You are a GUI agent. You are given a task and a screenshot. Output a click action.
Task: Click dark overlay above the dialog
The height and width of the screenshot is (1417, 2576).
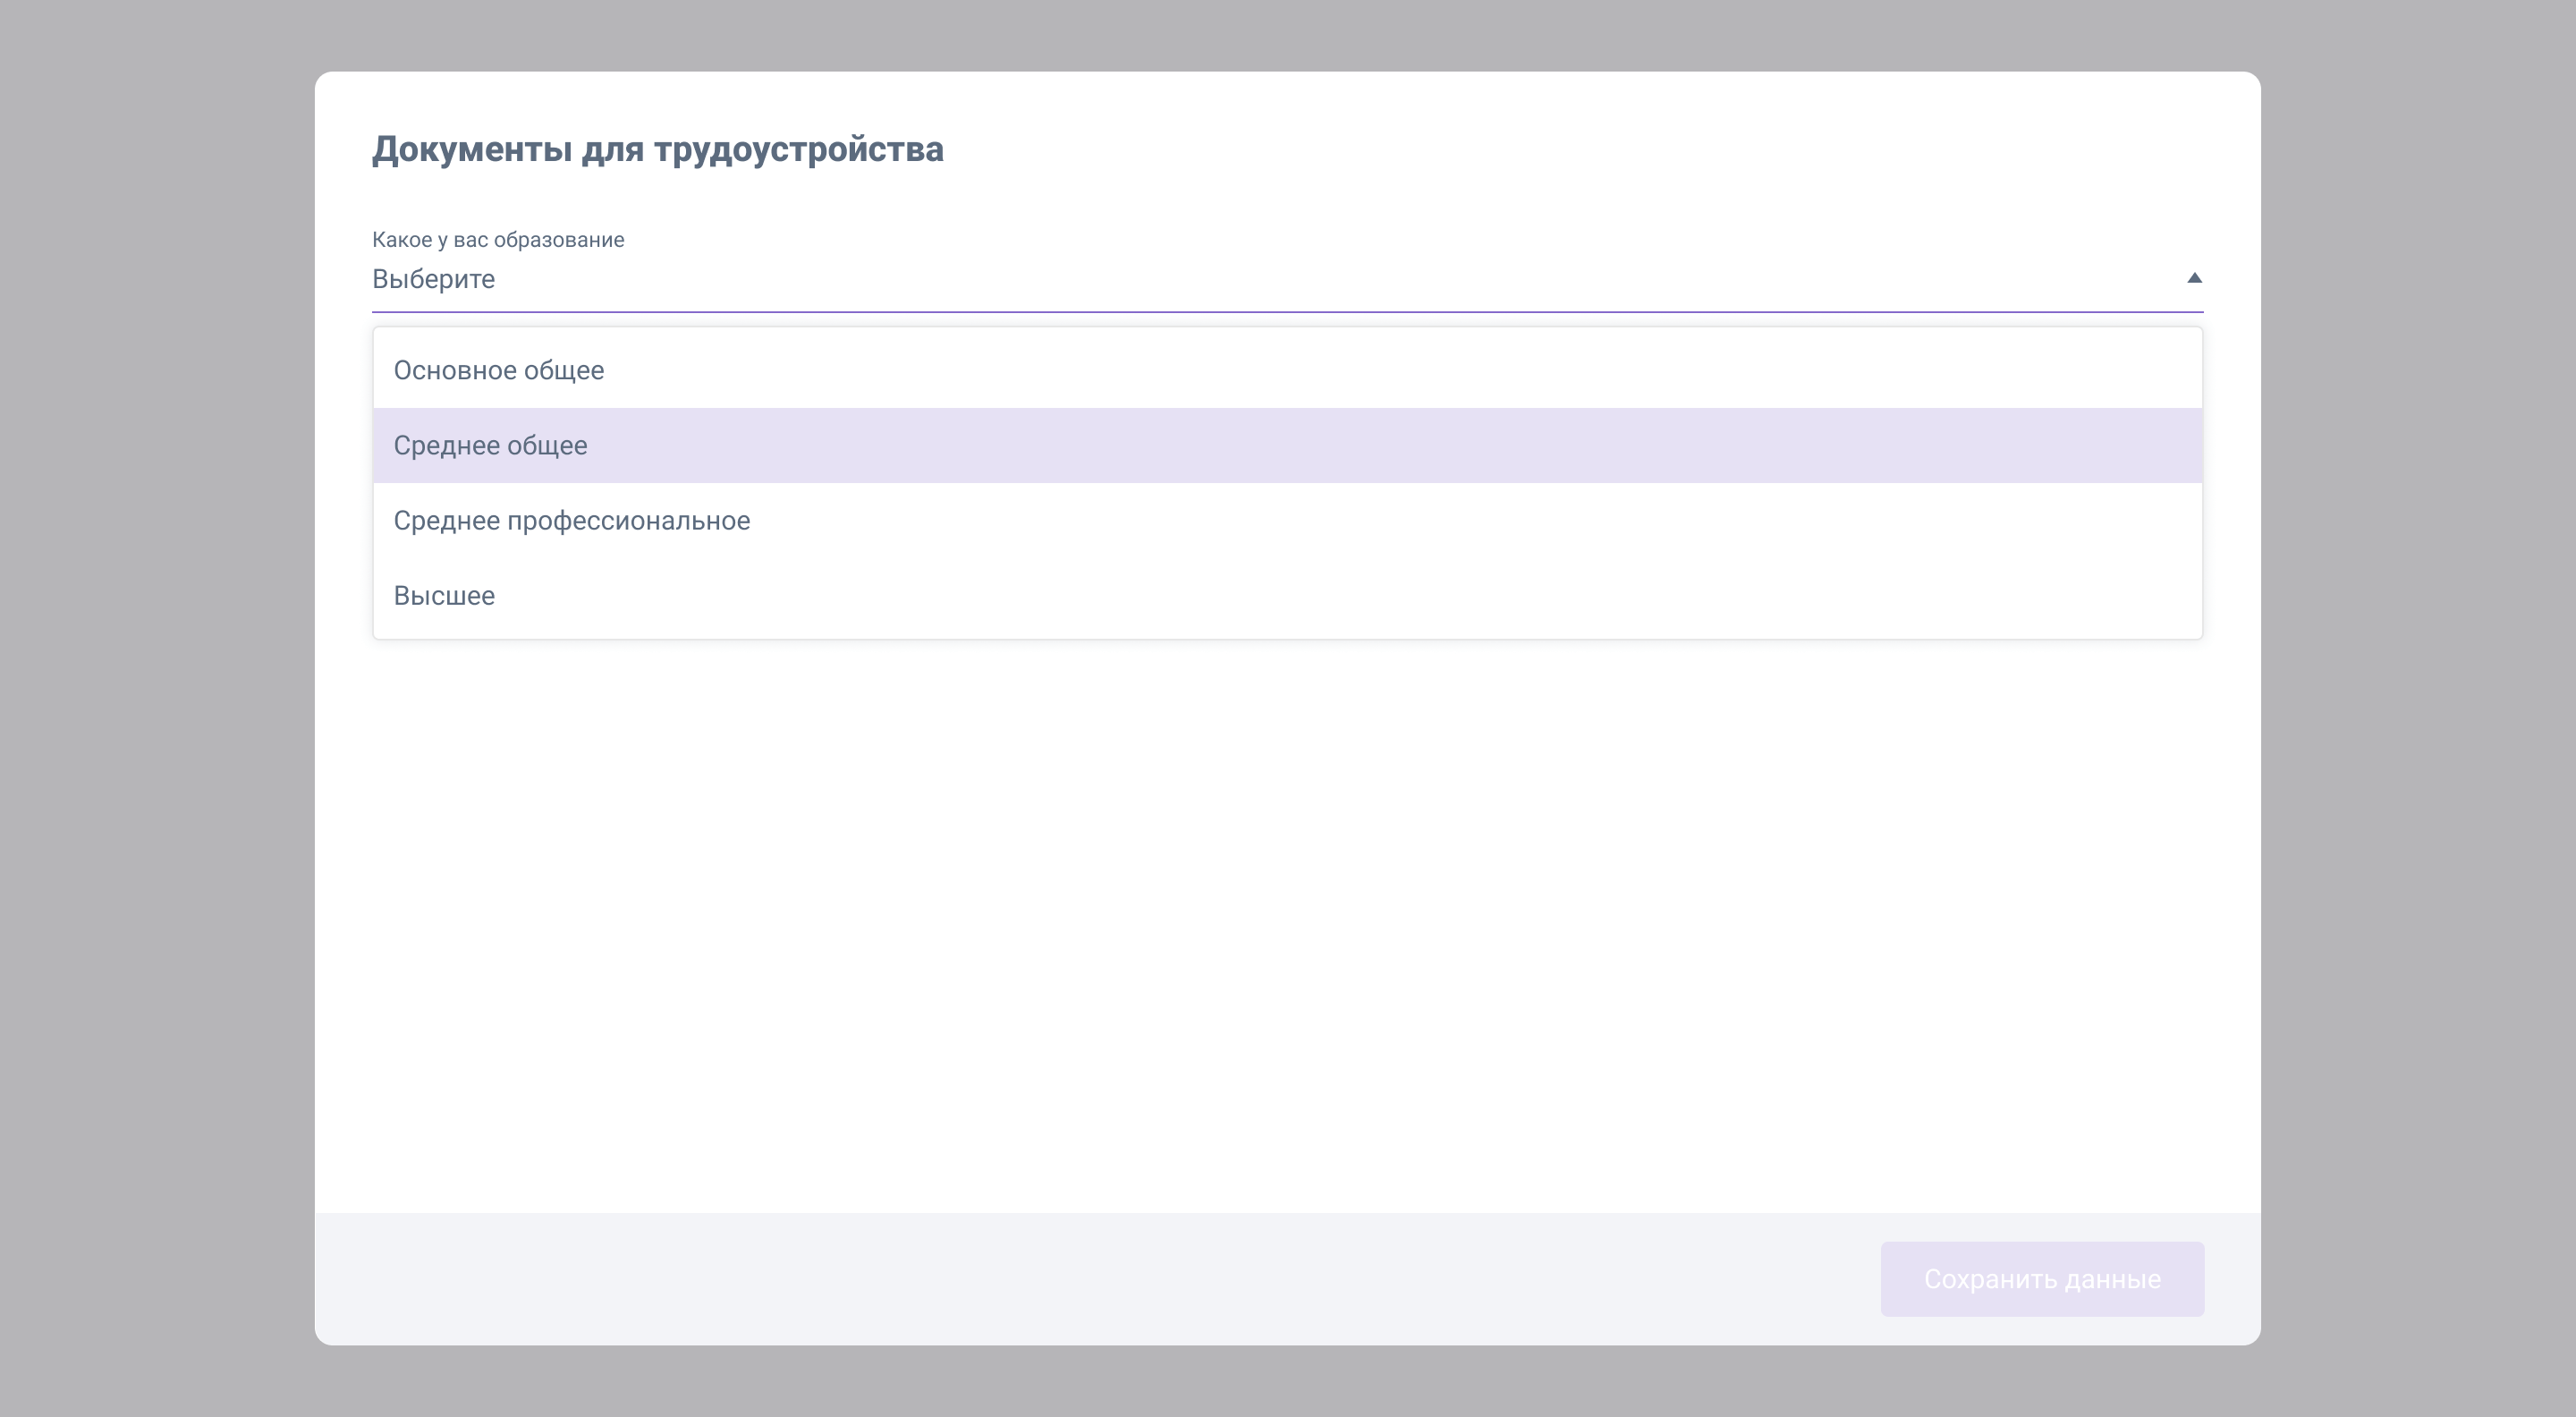click(x=1288, y=34)
